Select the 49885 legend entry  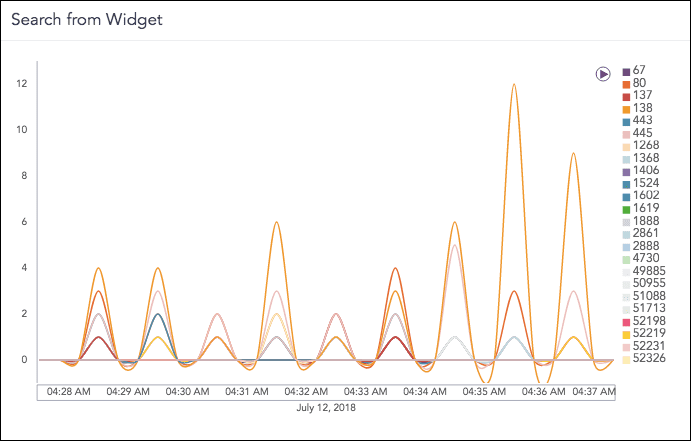coord(649,271)
